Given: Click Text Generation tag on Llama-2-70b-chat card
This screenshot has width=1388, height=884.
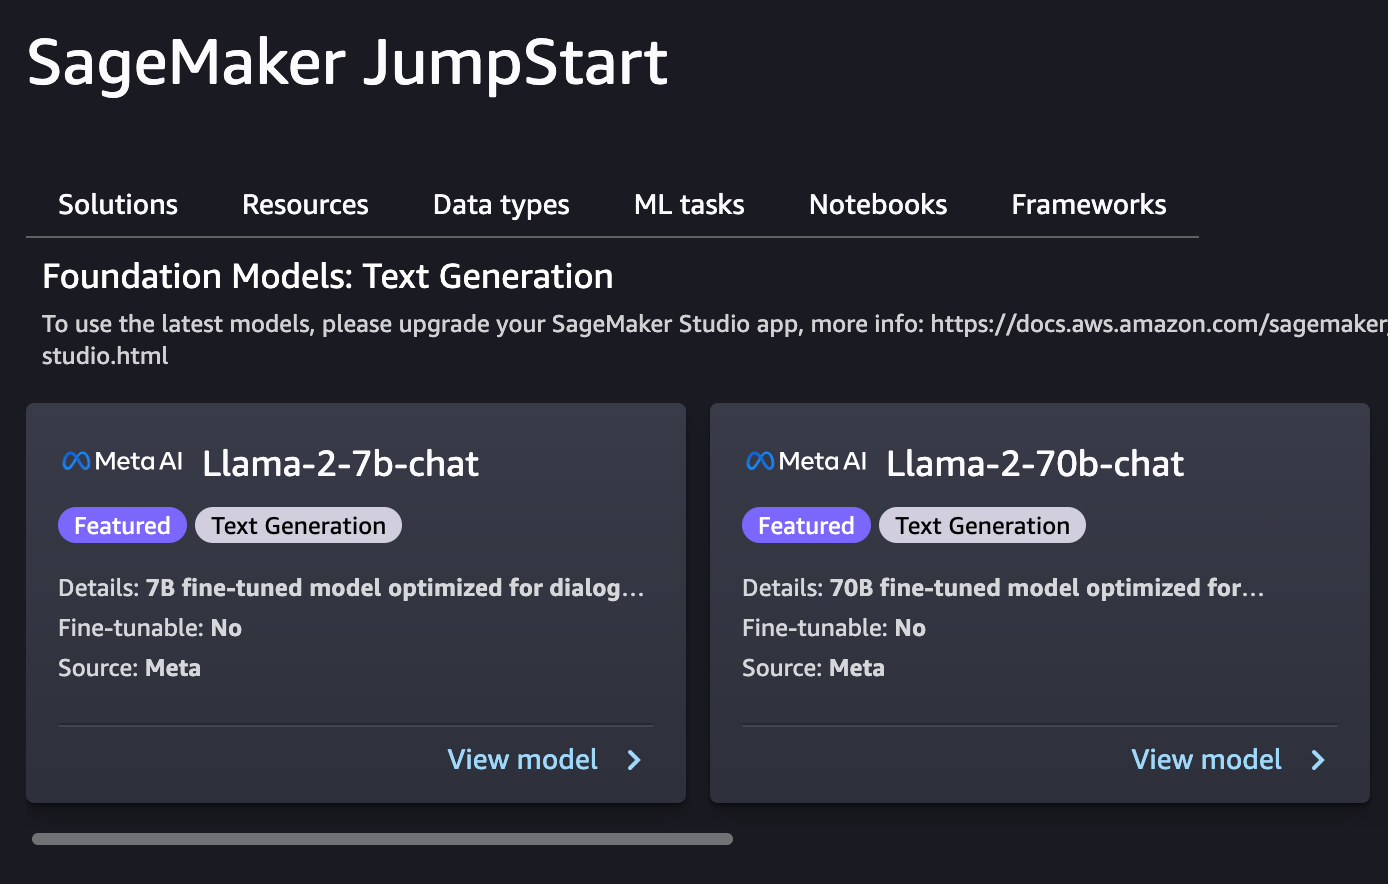Looking at the screenshot, I should coord(982,526).
